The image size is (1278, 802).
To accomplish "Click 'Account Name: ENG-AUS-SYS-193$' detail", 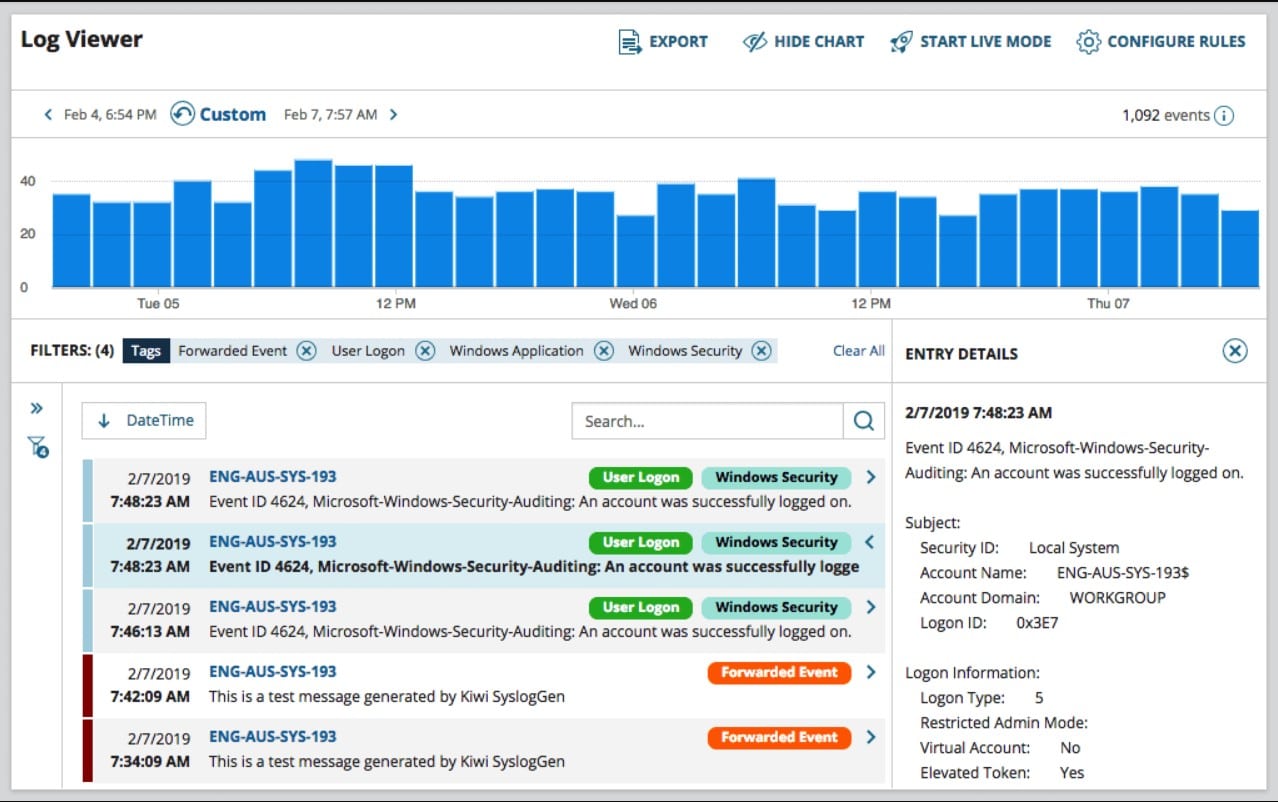I will click(1054, 573).
